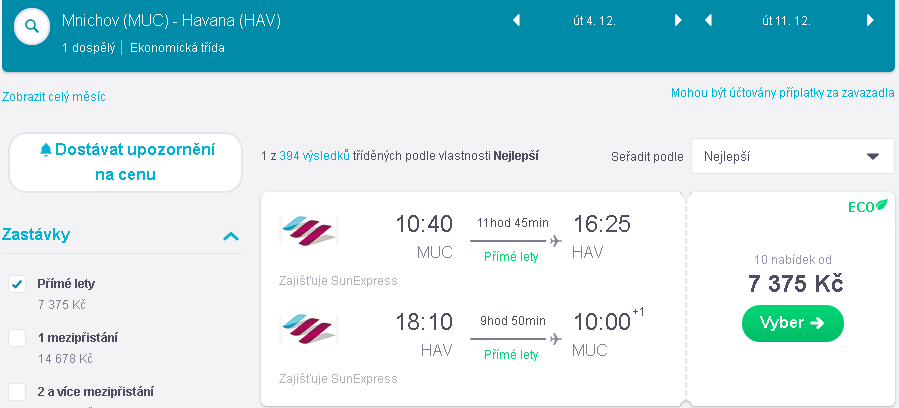Image resolution: width=899 pixels, height=408 pixels.
Task: Click the ECO leaf badge
Action: (868, 206)
